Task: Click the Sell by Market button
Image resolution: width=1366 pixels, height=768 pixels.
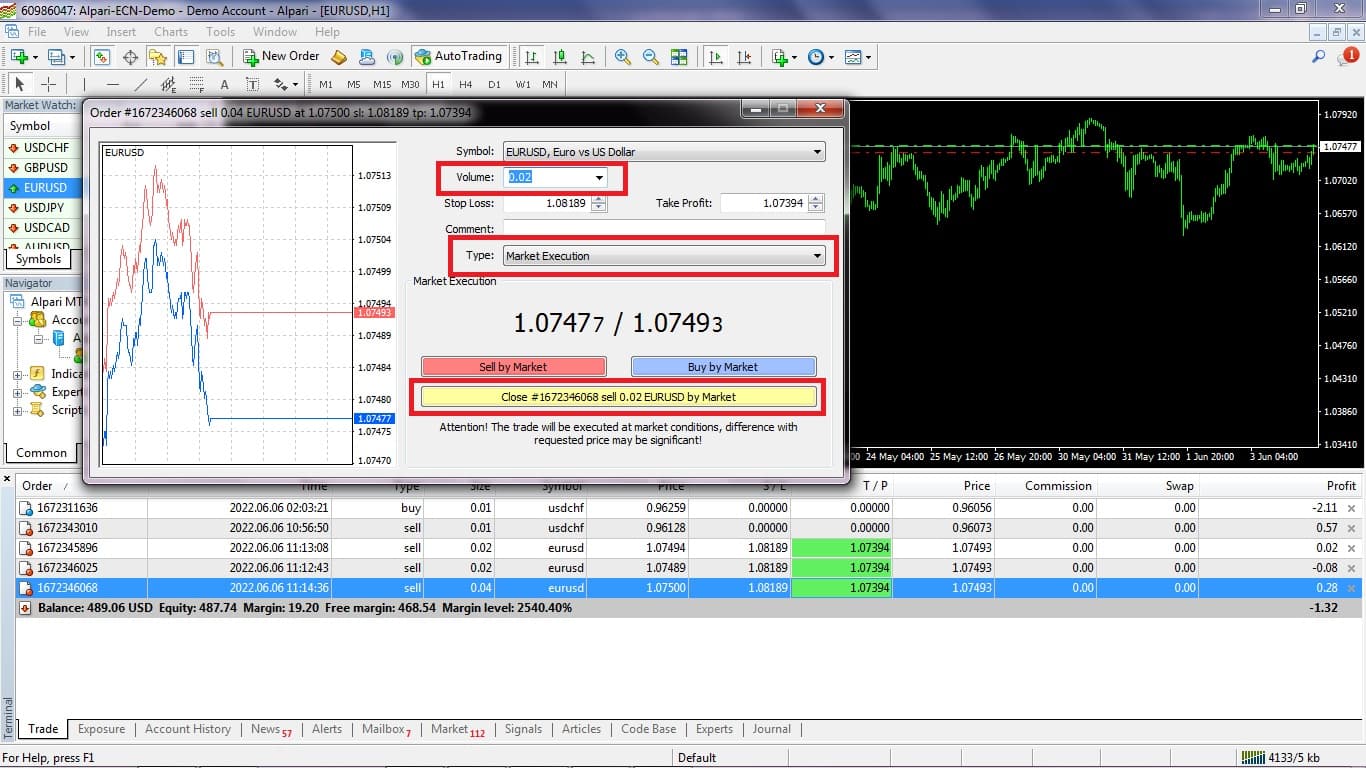Action: click(513, 367)
